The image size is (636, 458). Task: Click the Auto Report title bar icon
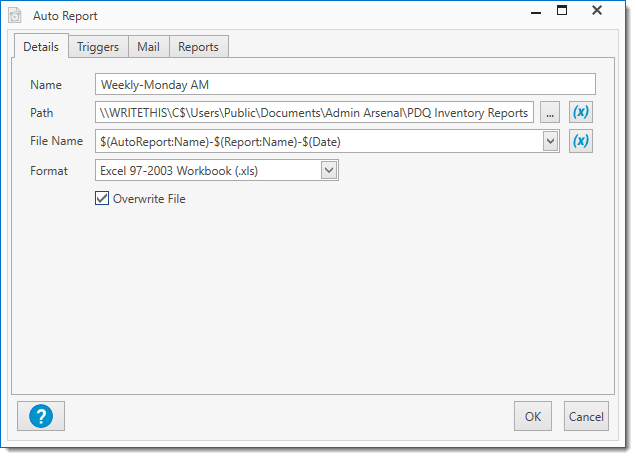(x=15, y=16)
